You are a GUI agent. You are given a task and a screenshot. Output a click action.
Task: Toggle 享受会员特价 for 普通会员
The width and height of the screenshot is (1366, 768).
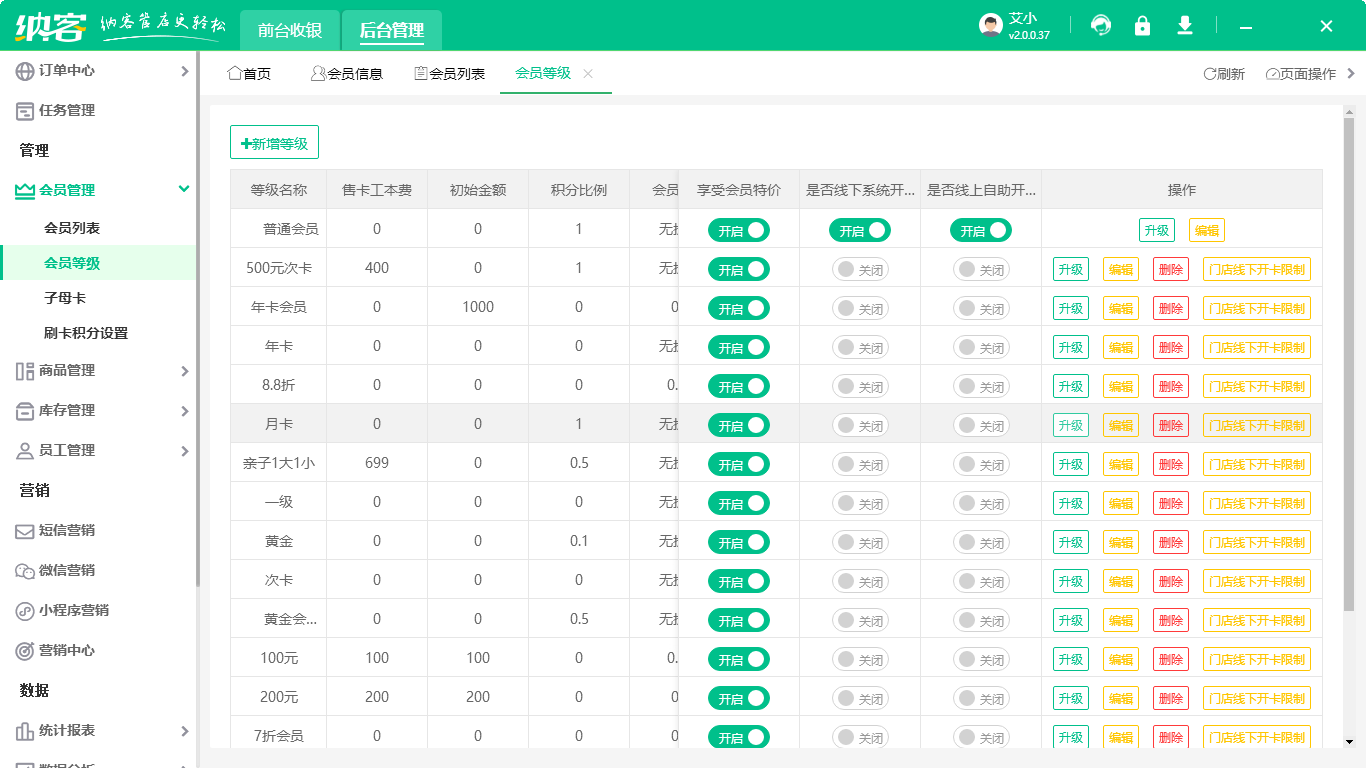[739, 230]
